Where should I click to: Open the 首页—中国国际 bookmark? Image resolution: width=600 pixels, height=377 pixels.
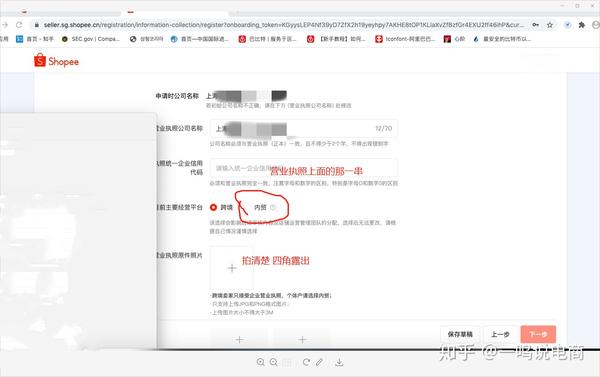coord(199,39)
